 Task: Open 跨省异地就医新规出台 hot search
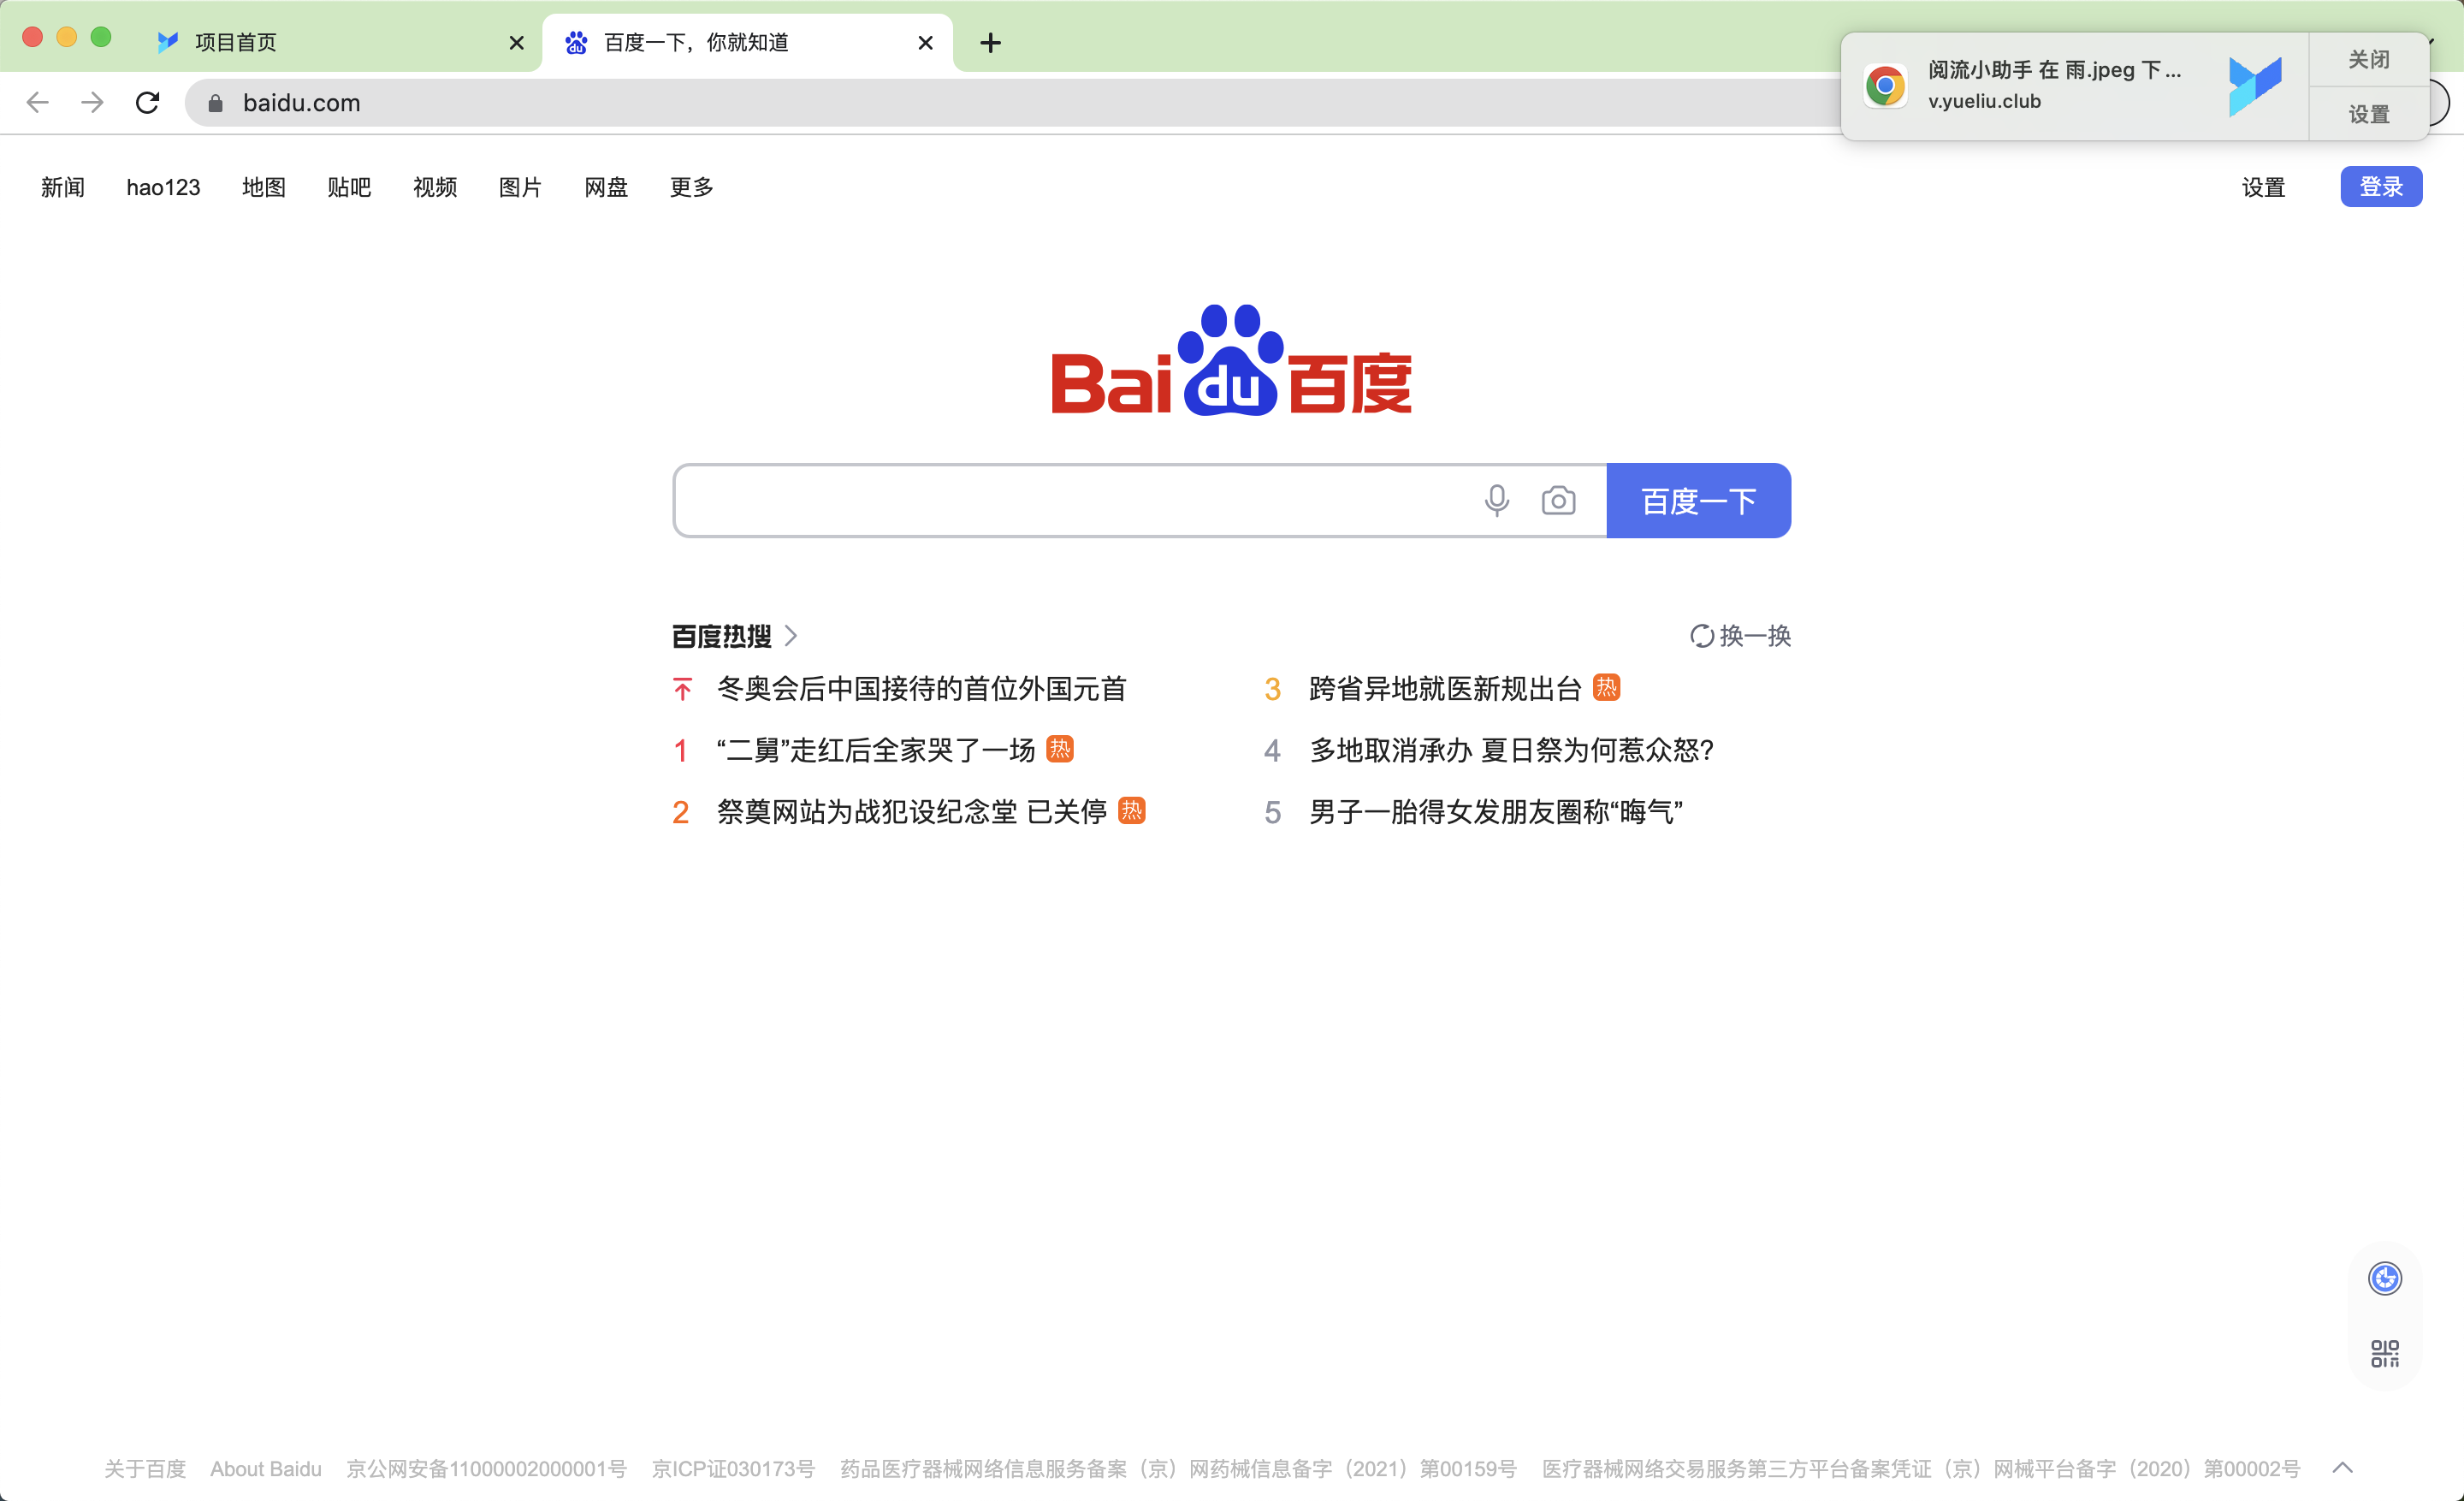(x=1445, y=689)
